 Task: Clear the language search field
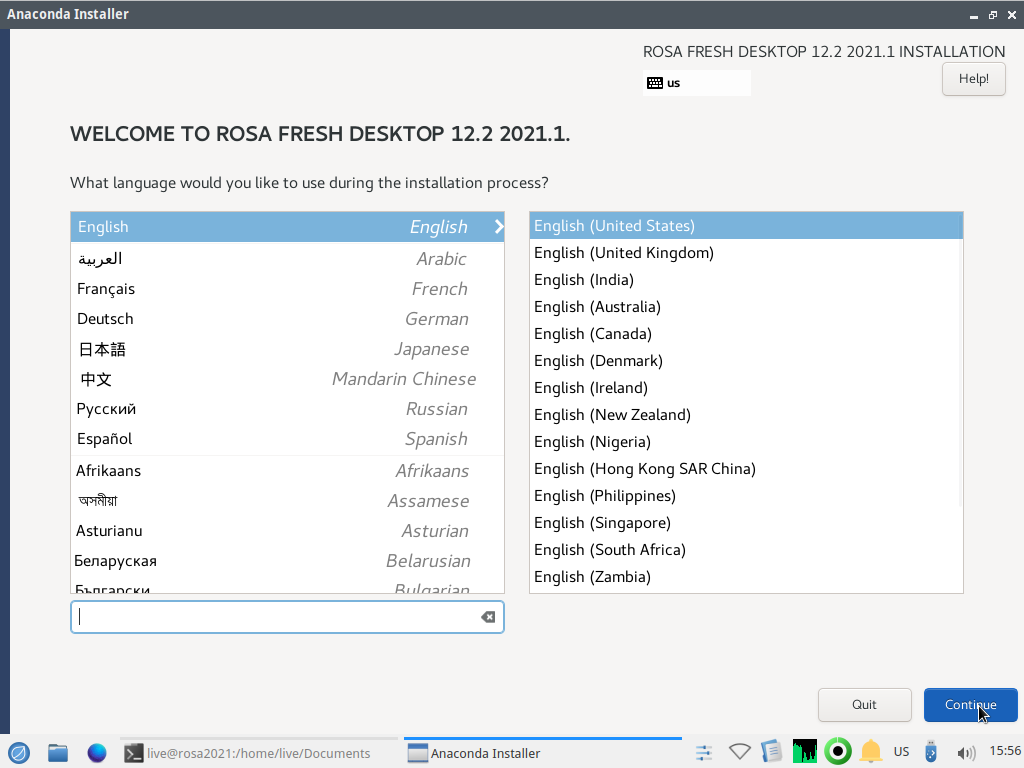(488, 617)
